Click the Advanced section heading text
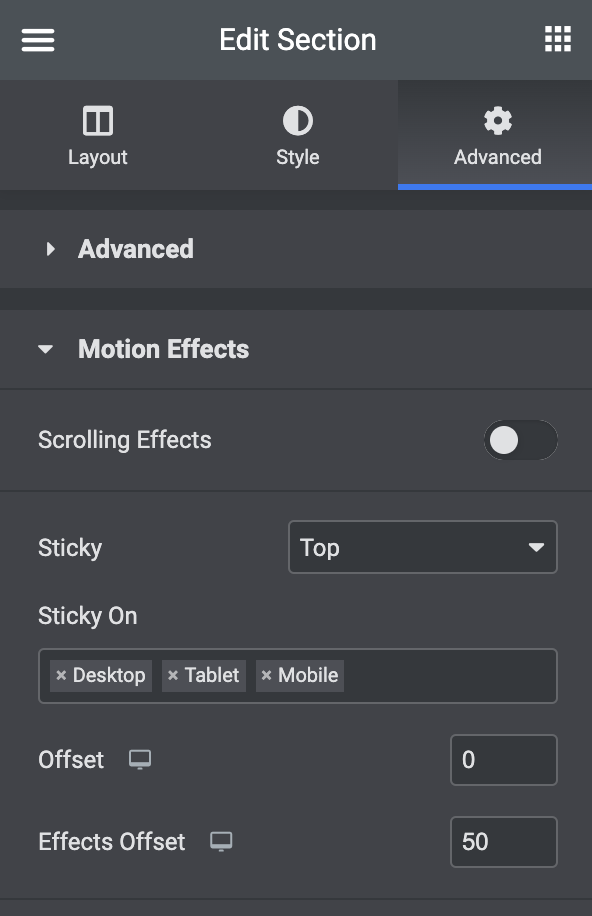Screen dimensions: 592x916 136,249
